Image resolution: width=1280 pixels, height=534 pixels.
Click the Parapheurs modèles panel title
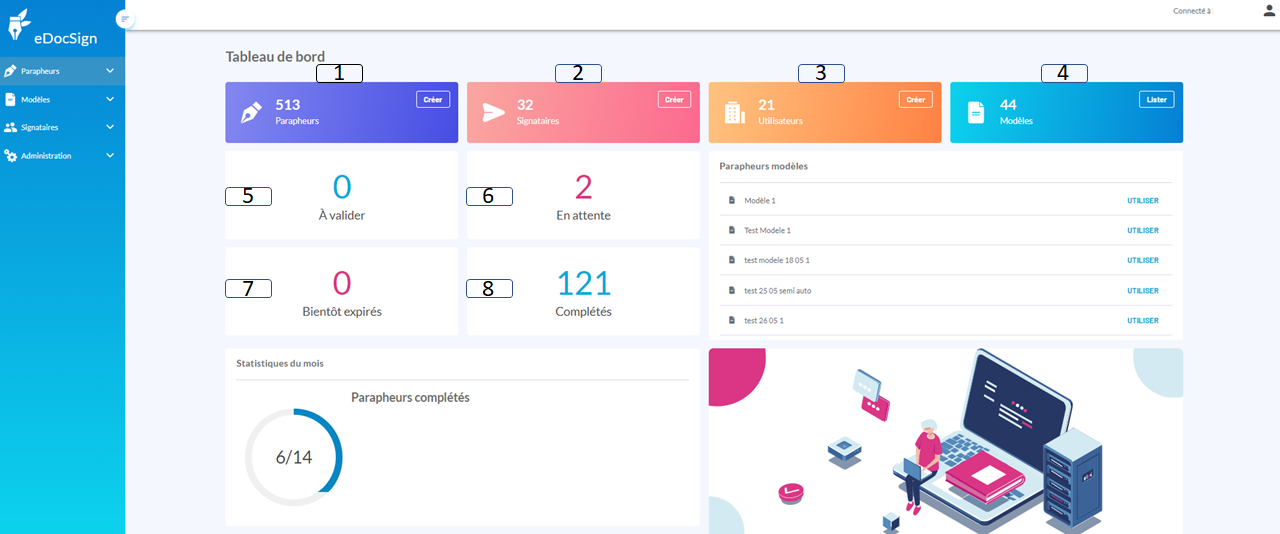pyautogui.click(x=764, y=166)
